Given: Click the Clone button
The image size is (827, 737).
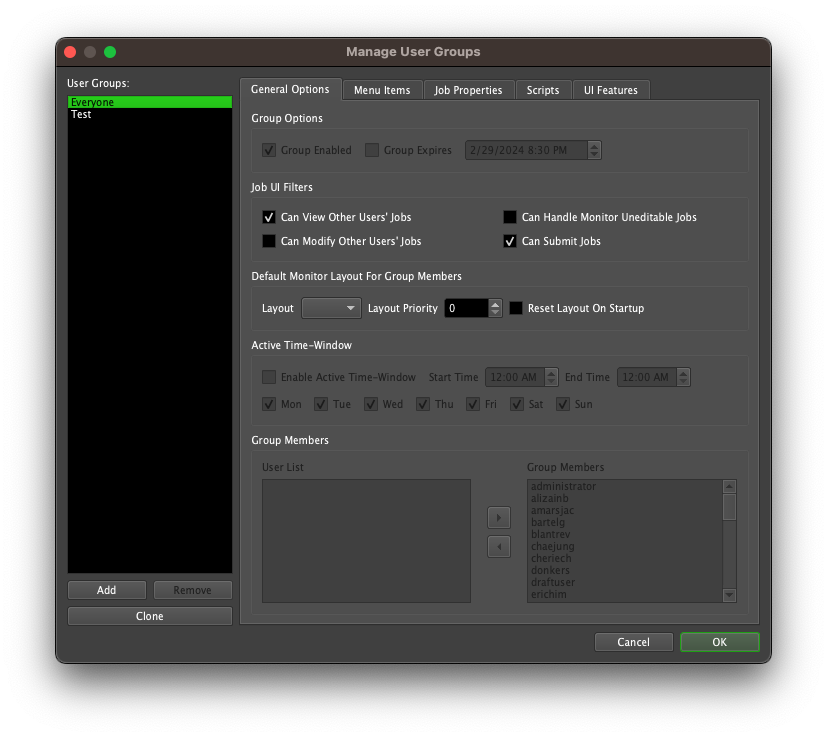Looking at the screenshot, I should click(149, 616).
